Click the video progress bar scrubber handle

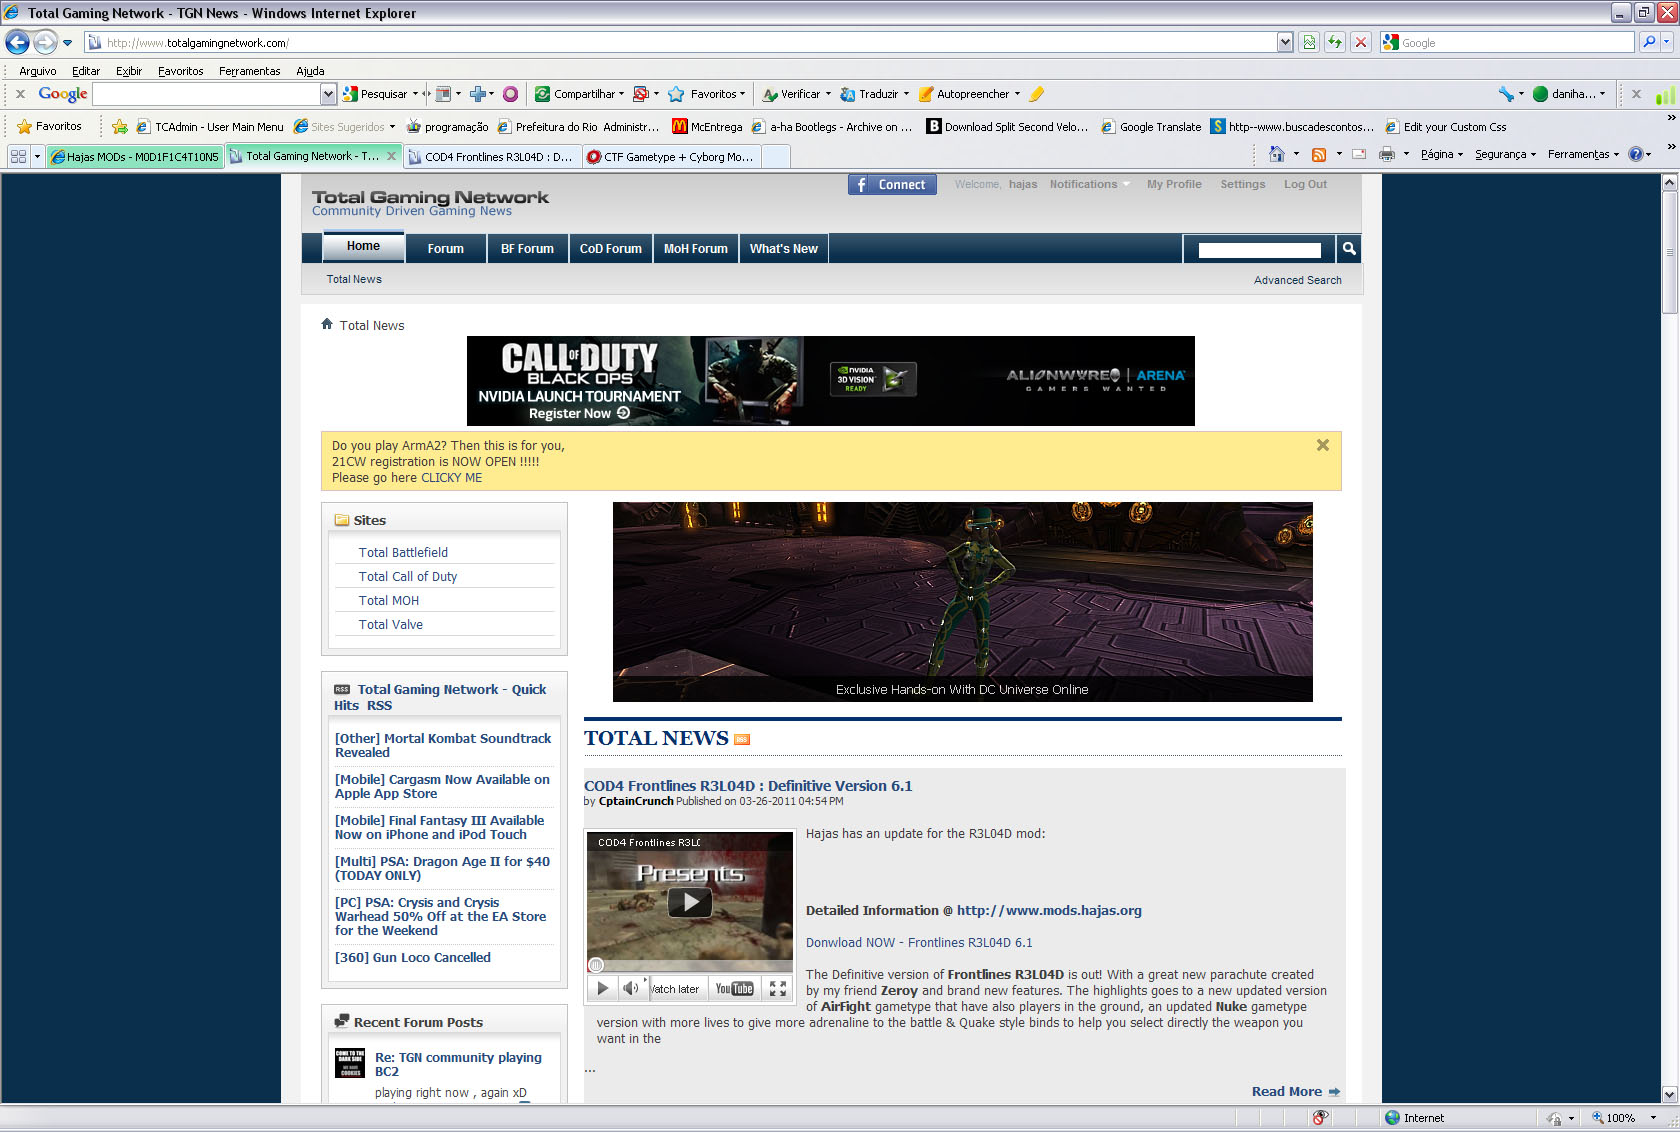(596, 965)
